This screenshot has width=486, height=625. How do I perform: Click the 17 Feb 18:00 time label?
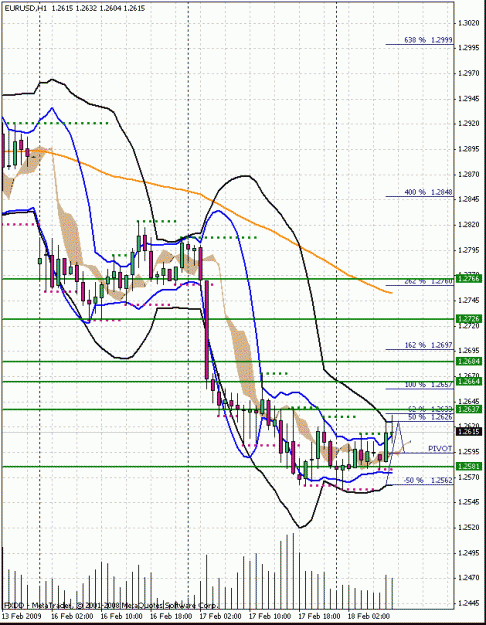[x=320, y=617]
